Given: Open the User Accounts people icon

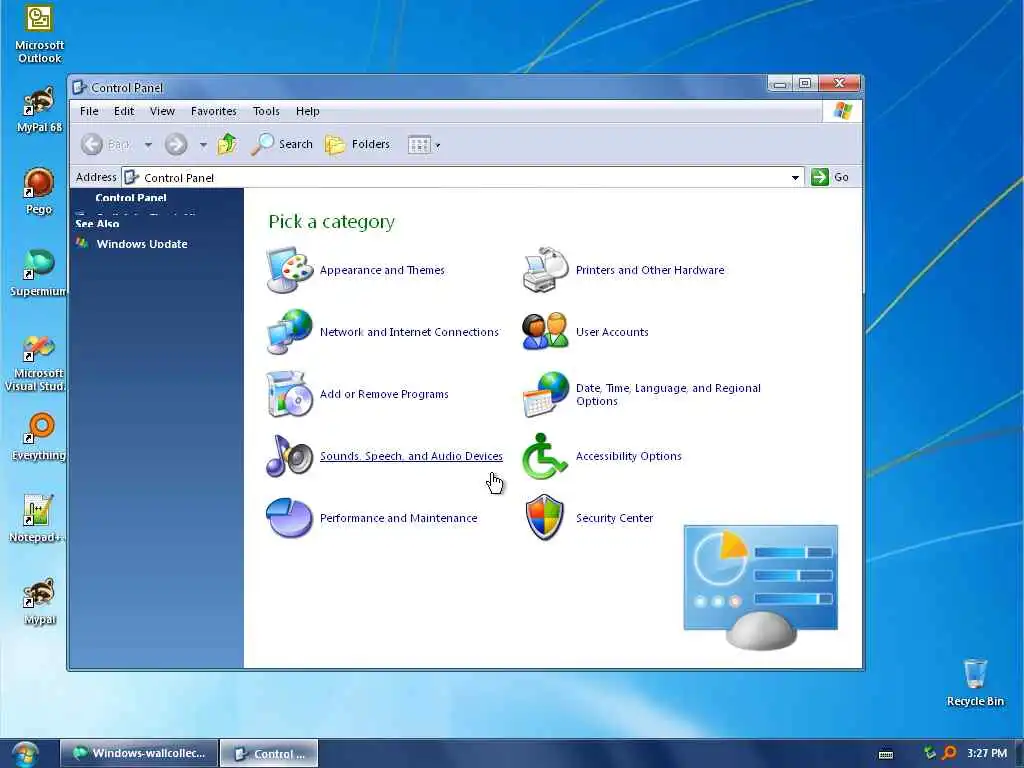Looking at the screenshot, I should 545,332.
